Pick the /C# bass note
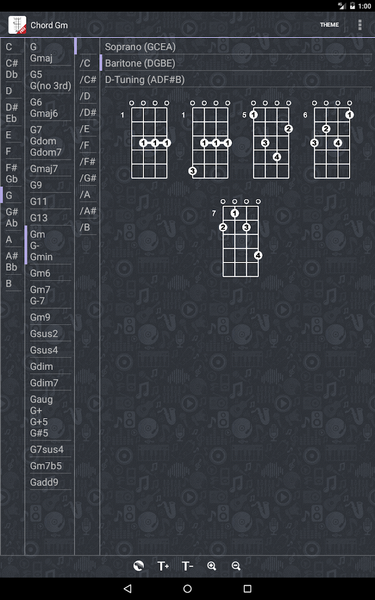The width and height of the screenshot is (375, 600). tap(88, 80)
